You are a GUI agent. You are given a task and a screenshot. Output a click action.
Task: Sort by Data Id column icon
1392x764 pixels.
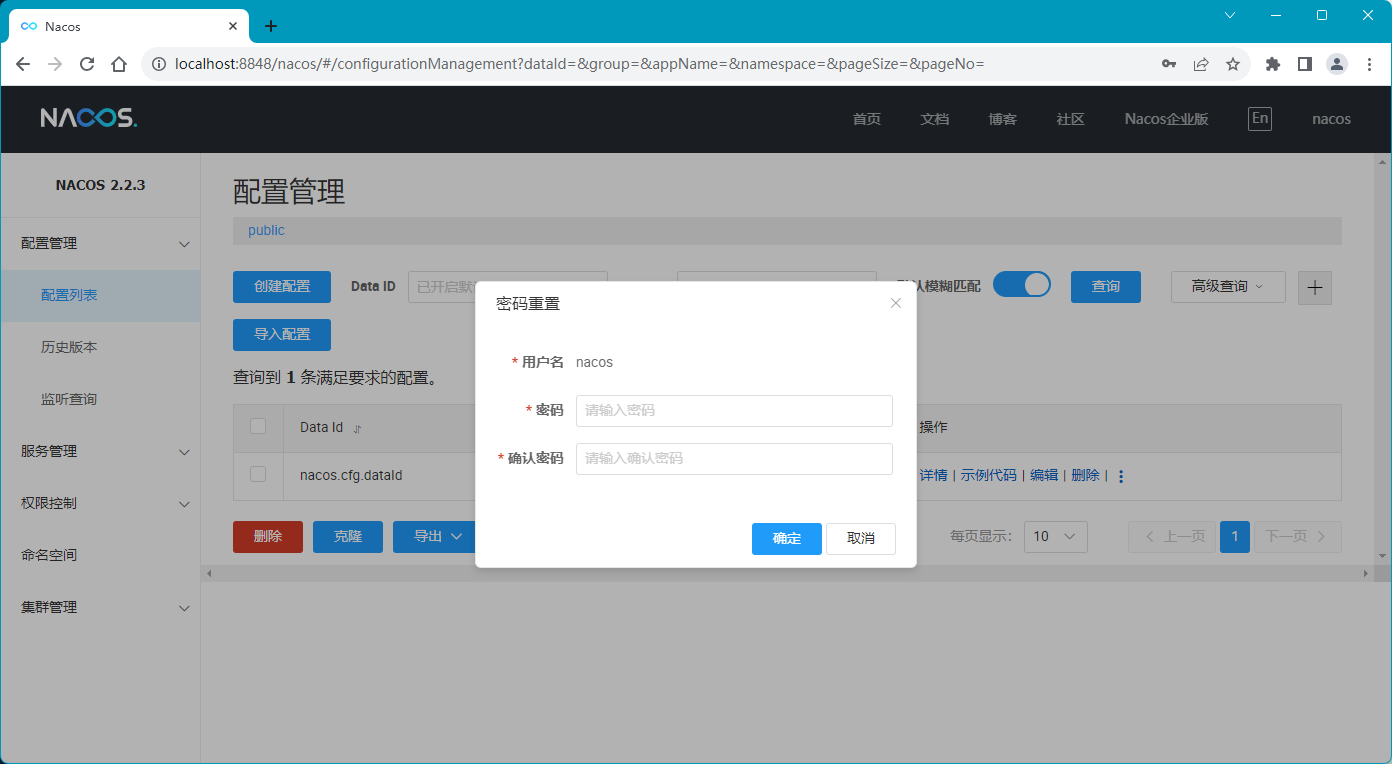[x=357, y=428]
